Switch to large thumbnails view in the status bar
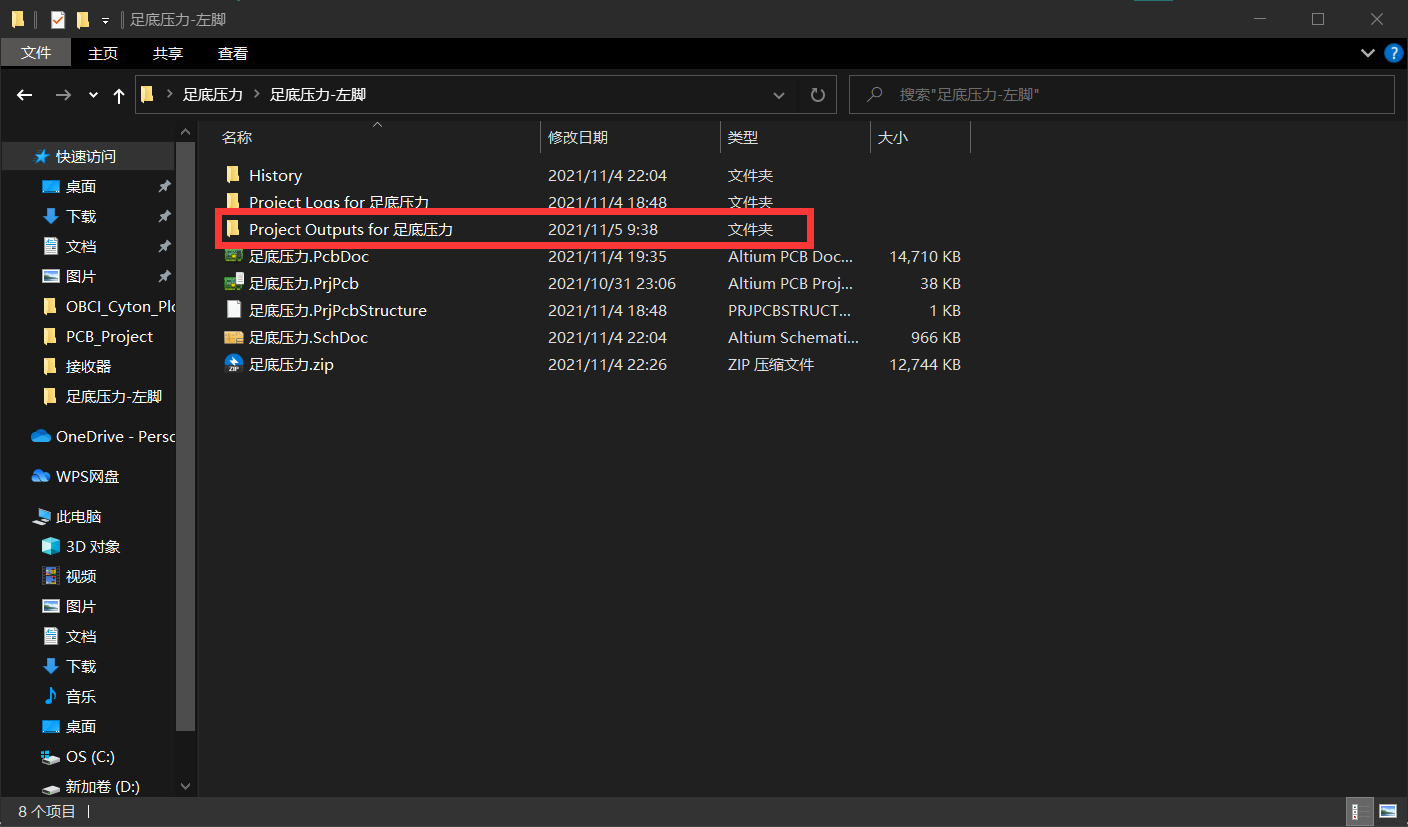Screen dimensions: 1408x827 (x=1388, y=811)
